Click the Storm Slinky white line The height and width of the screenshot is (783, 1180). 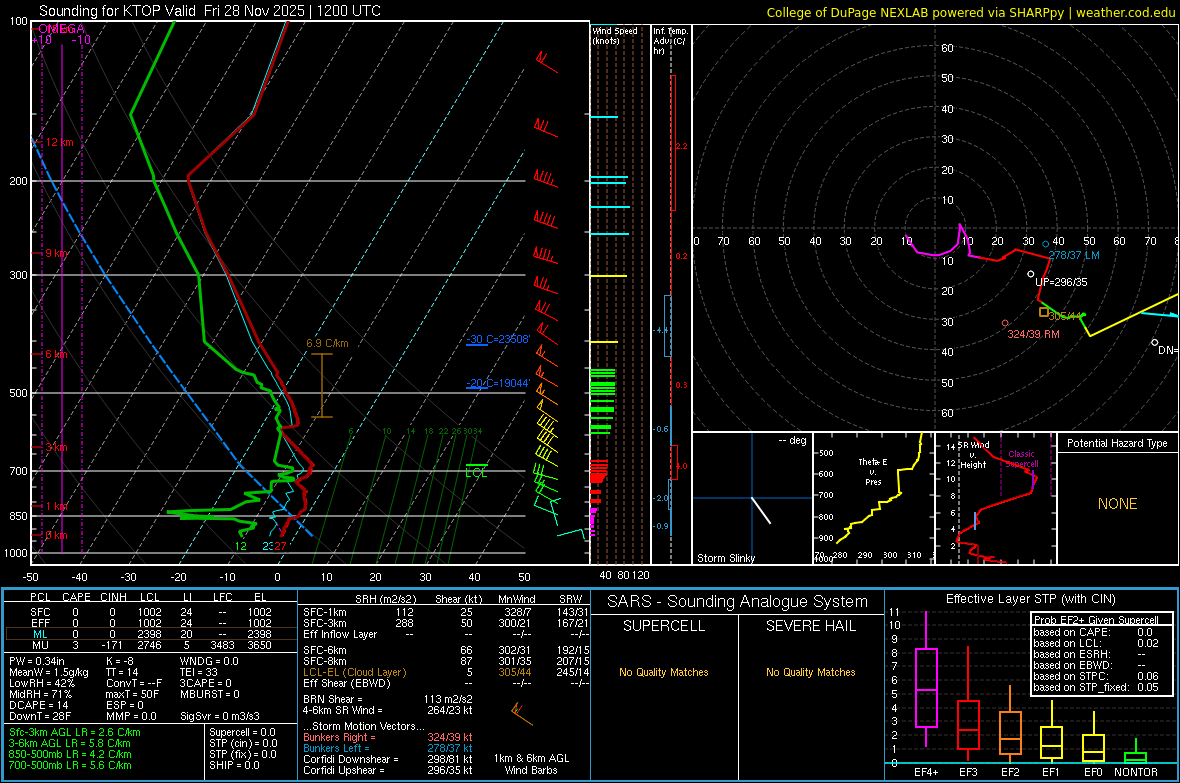pyautogui.click(x=762, y=510)
